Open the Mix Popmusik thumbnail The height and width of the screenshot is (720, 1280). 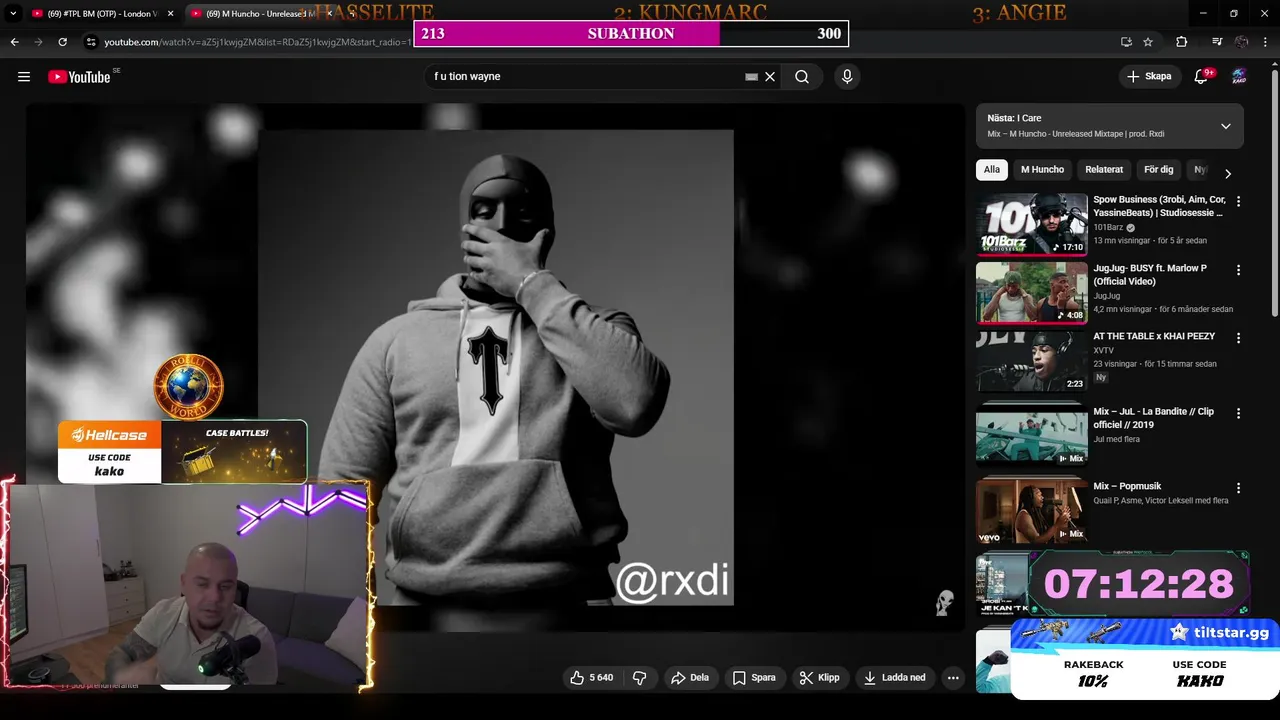(x=1032, y=511)
